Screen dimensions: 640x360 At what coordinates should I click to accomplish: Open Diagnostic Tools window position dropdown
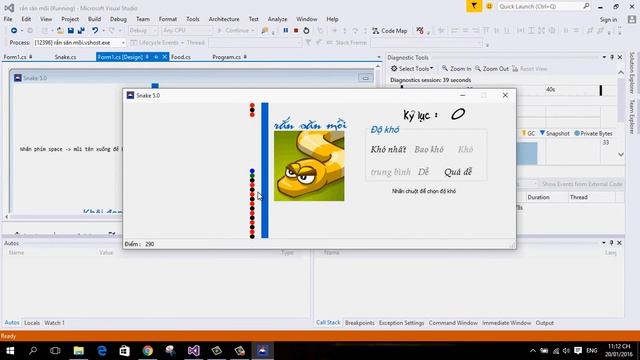(604, 58)
